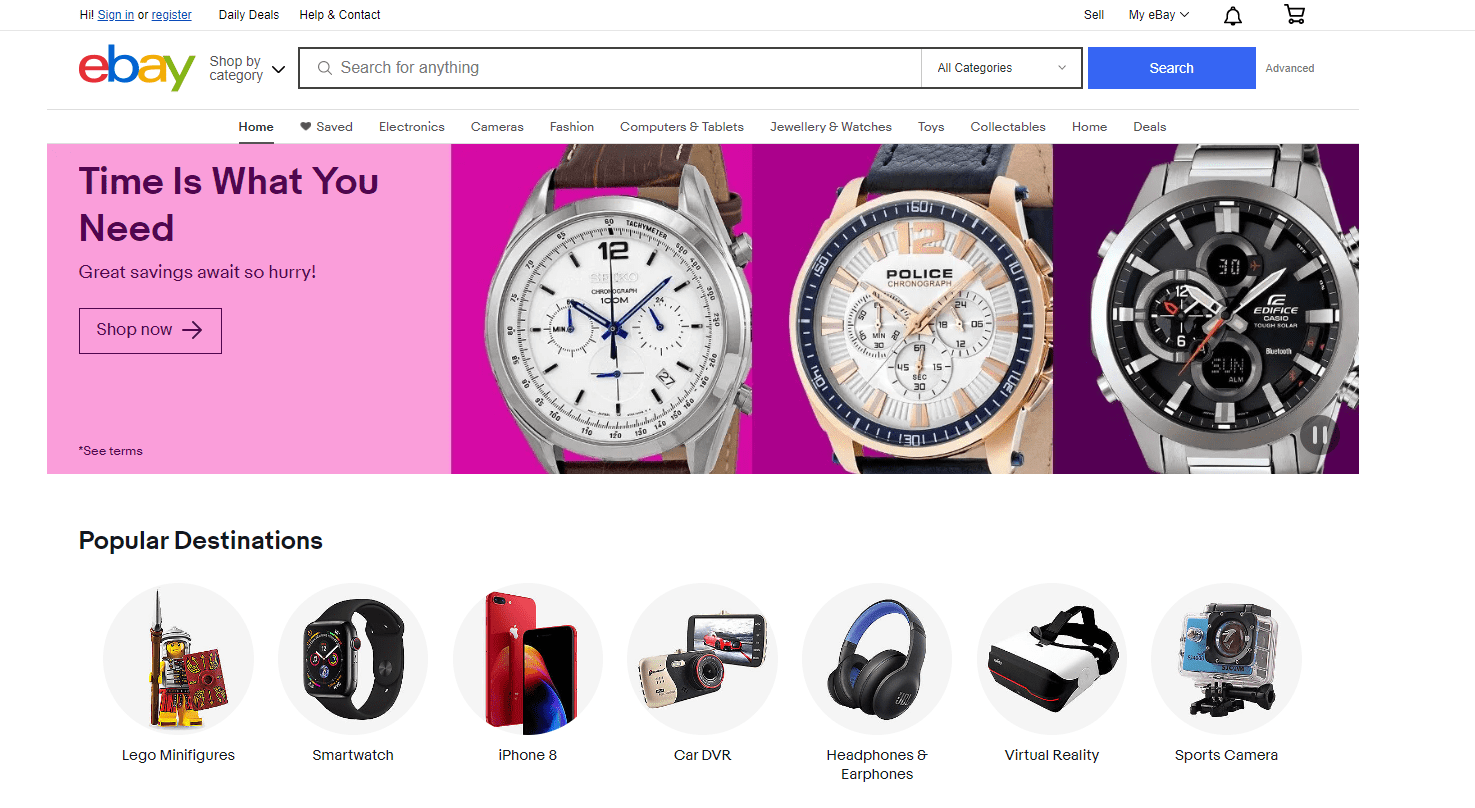
Task: Open the shopping cart icon
Action: [1294, 14]
